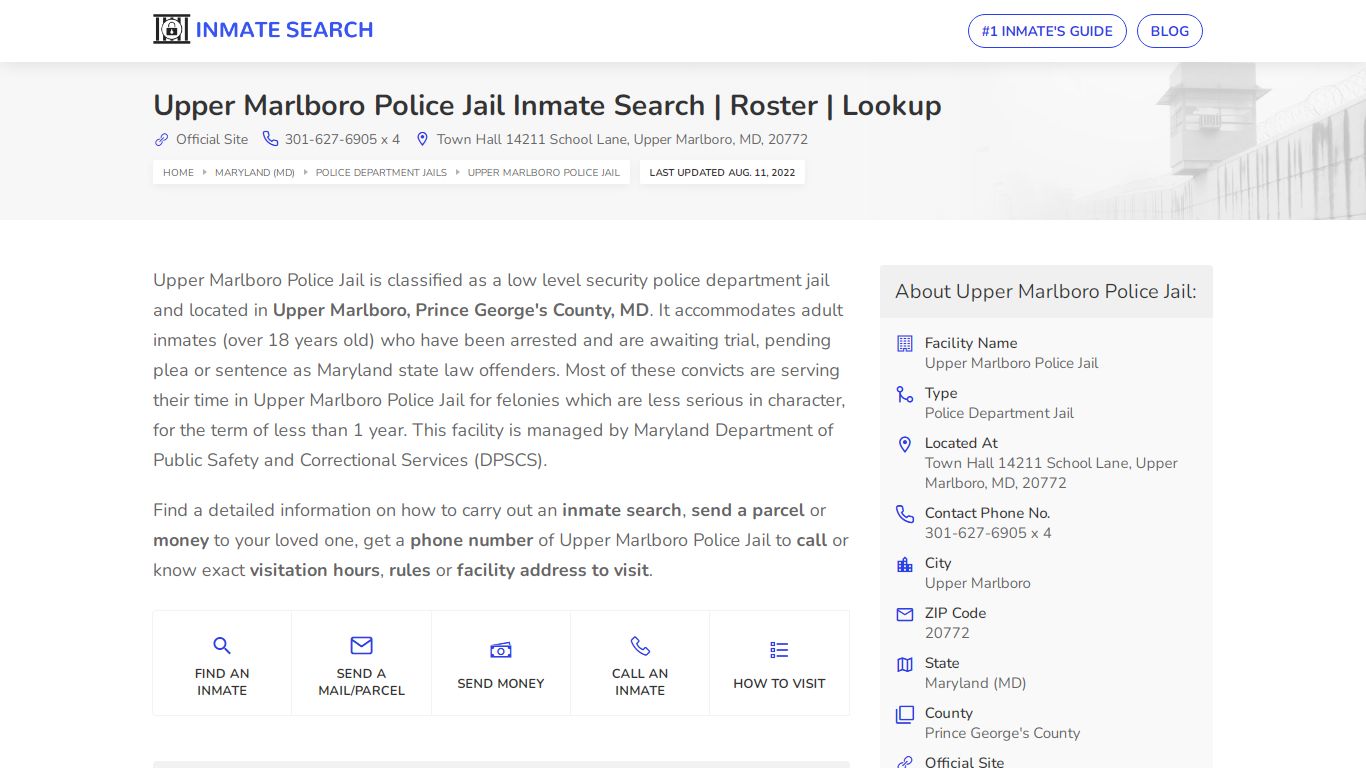
Task: Open the Blog button
Action: point(1169,31)
